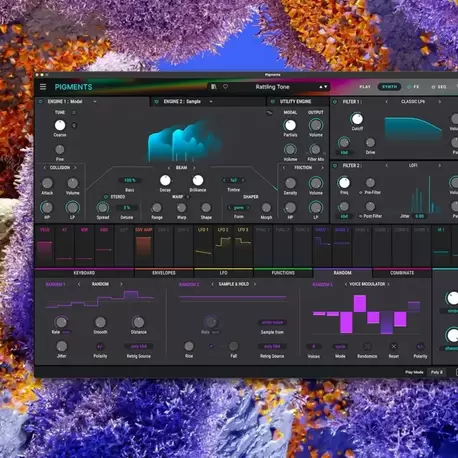Toggle the Engine 1 power button

41,101
